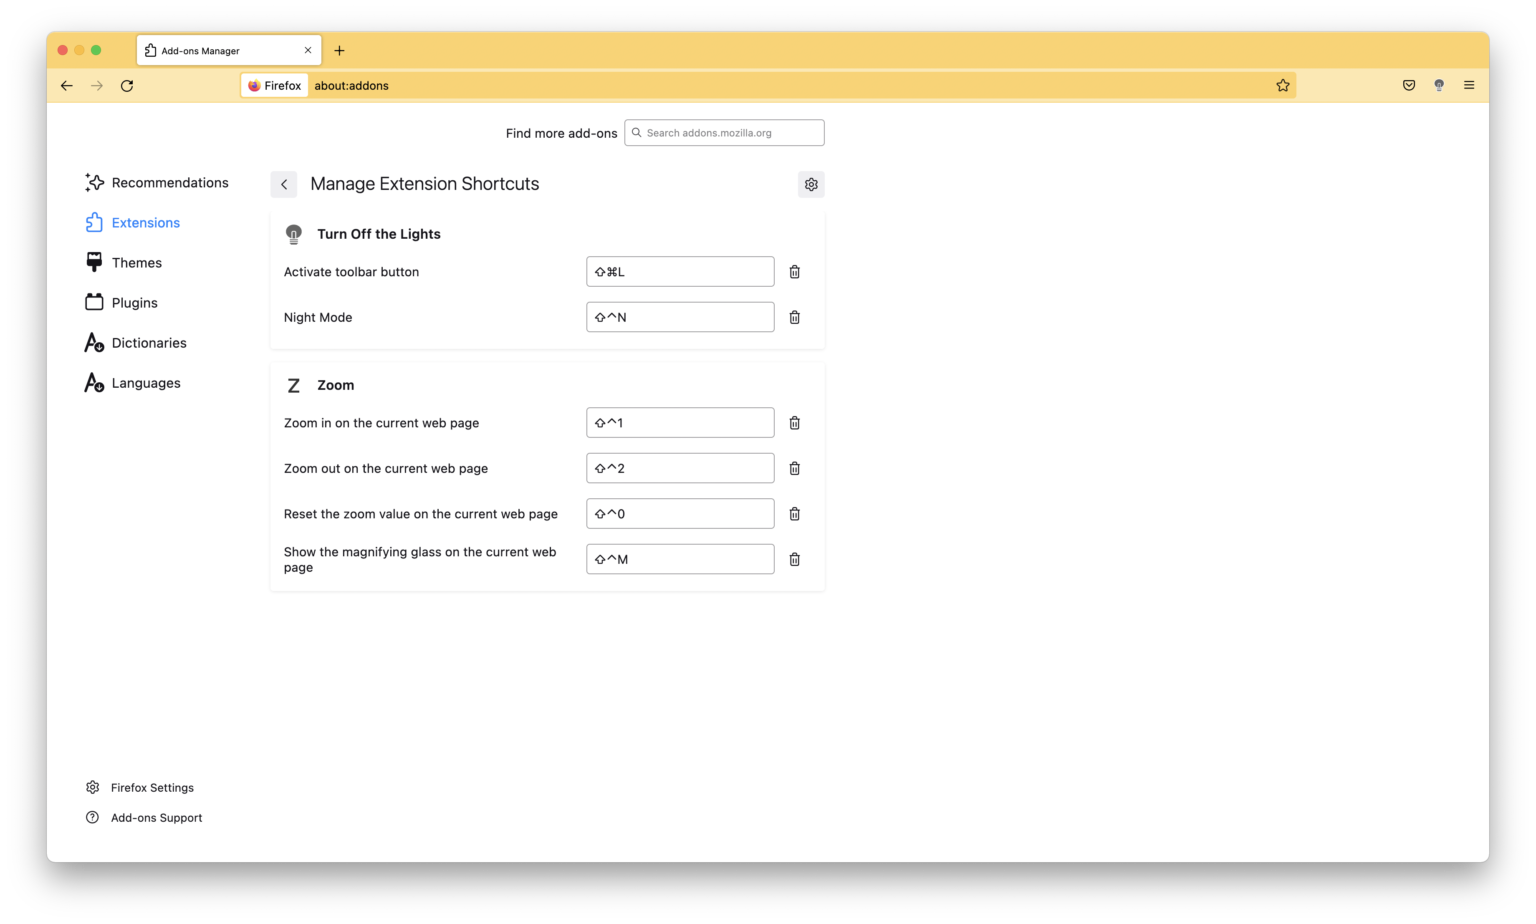Reload the about:addons page

(x=127, y=86)
